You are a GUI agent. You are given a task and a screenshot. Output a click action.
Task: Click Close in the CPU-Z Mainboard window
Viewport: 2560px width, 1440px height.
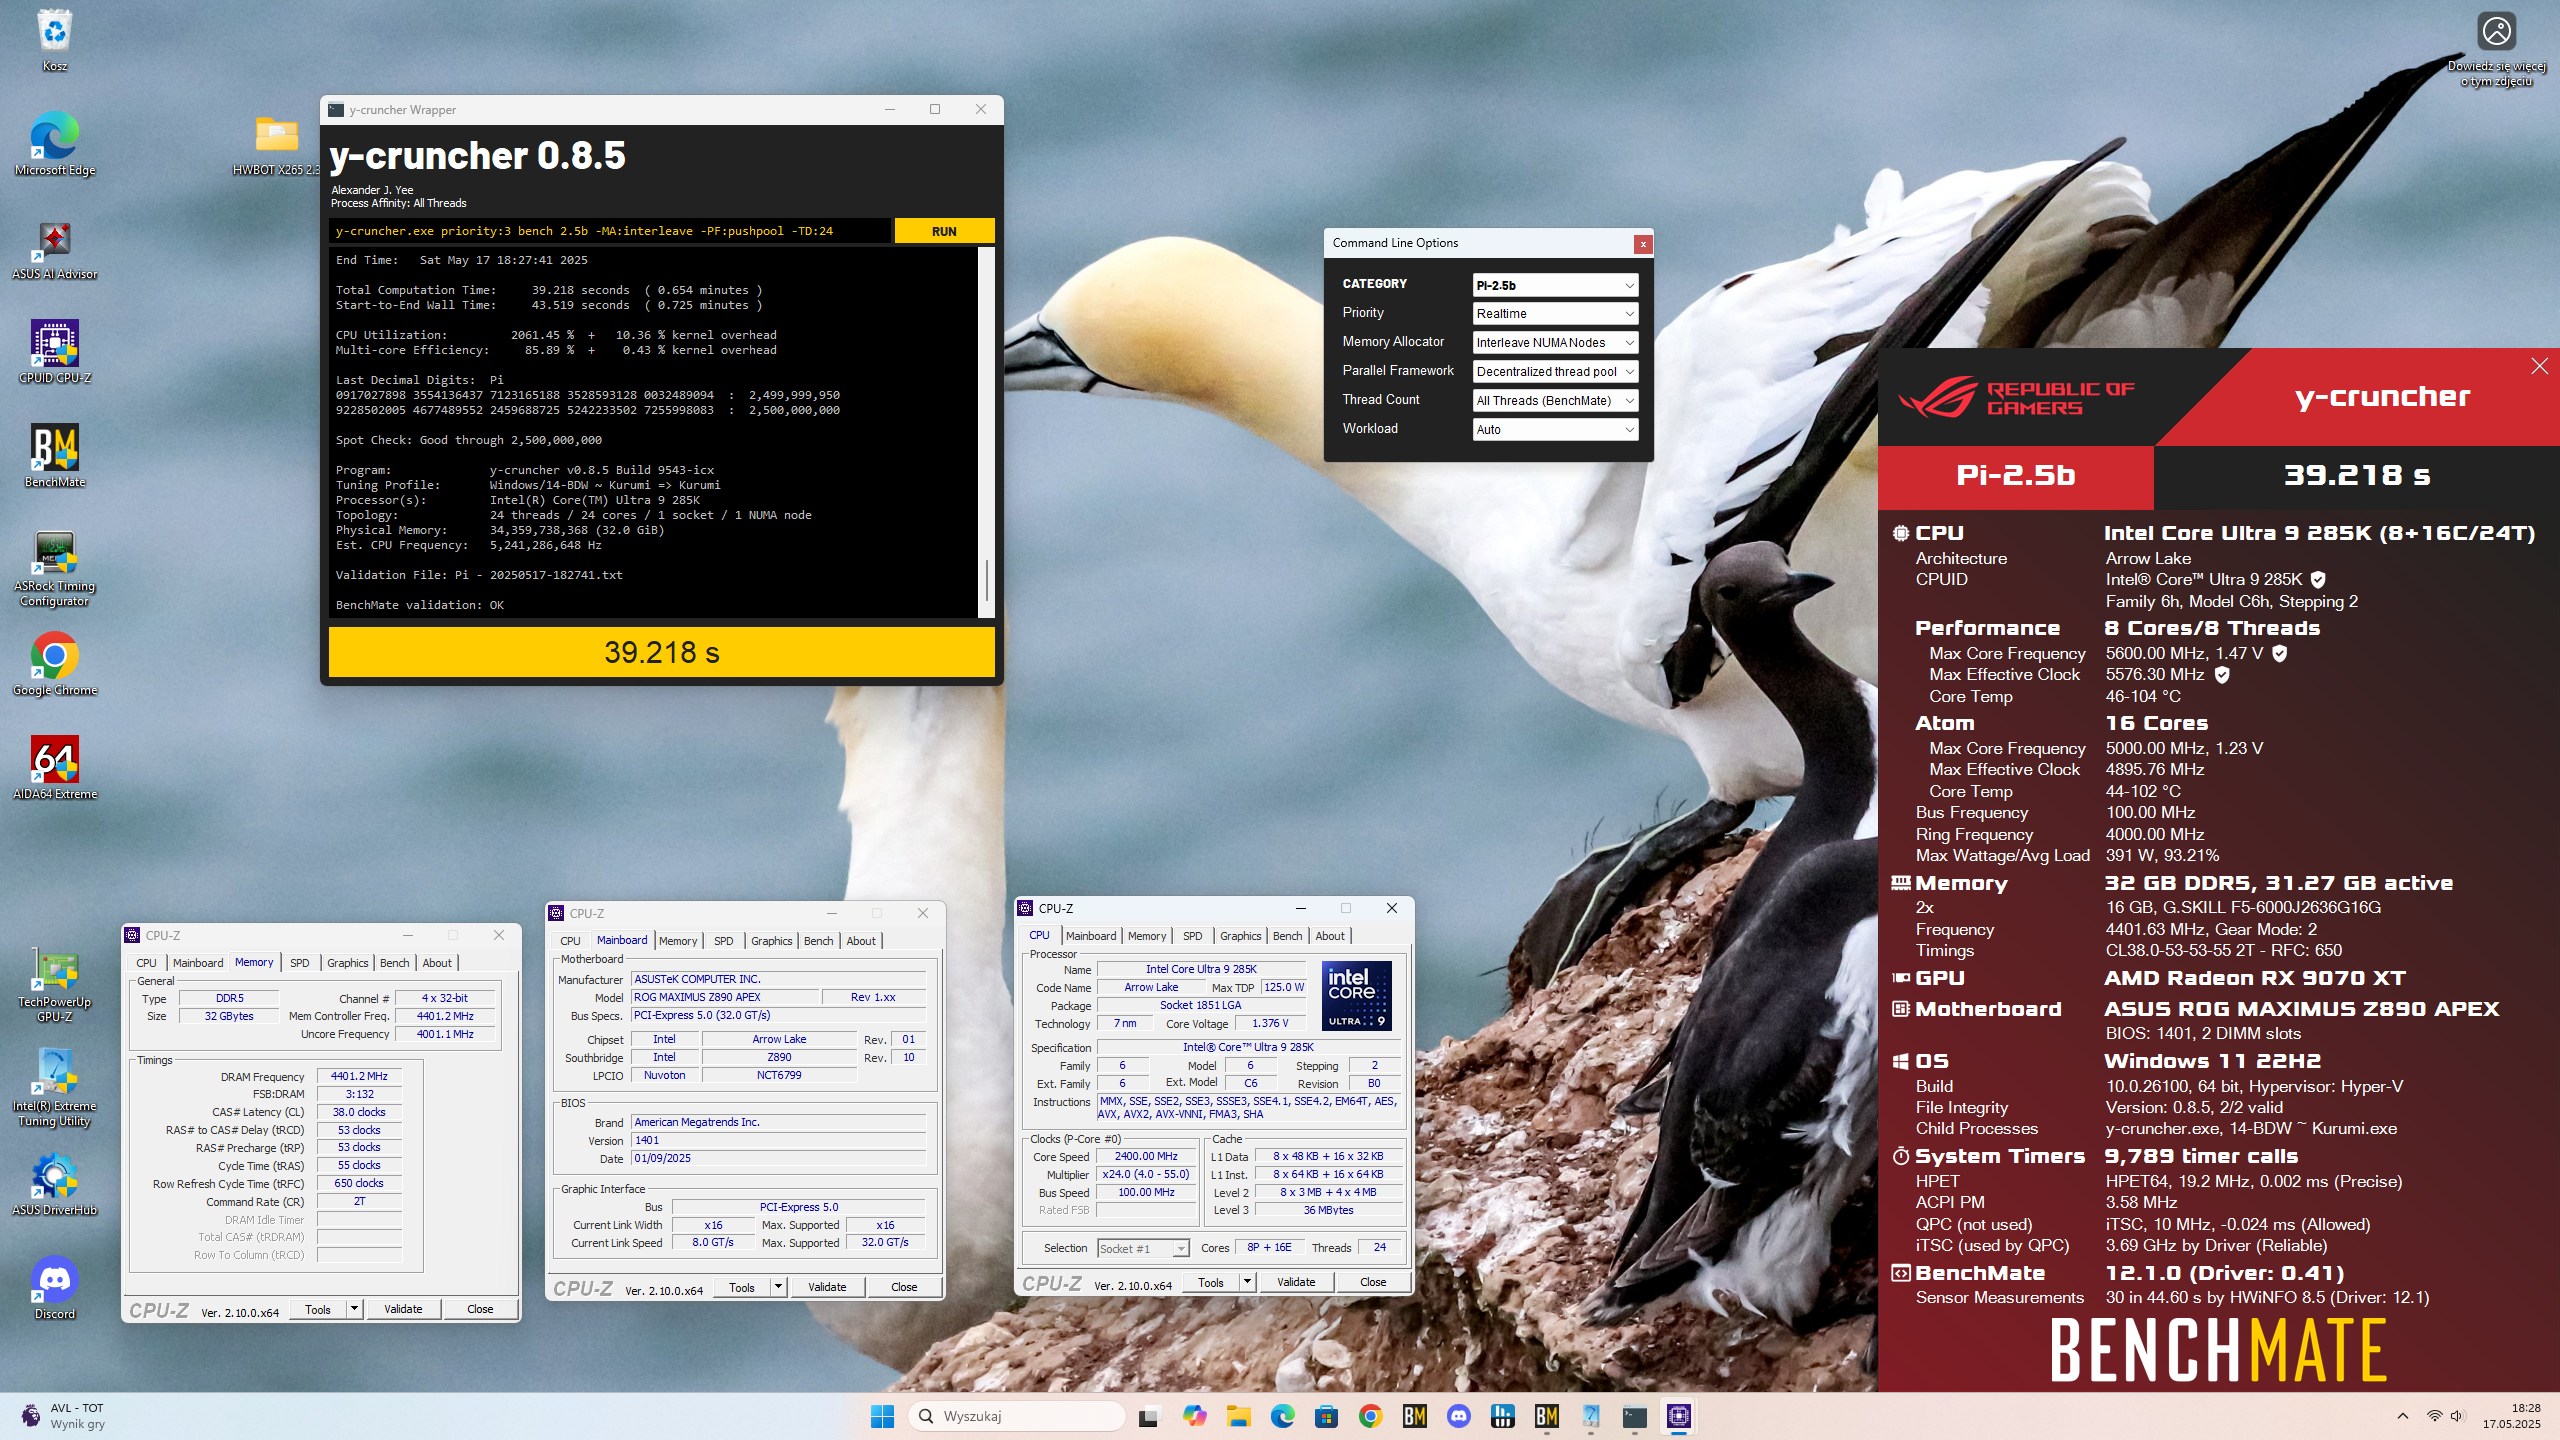tap(904, 1287)
